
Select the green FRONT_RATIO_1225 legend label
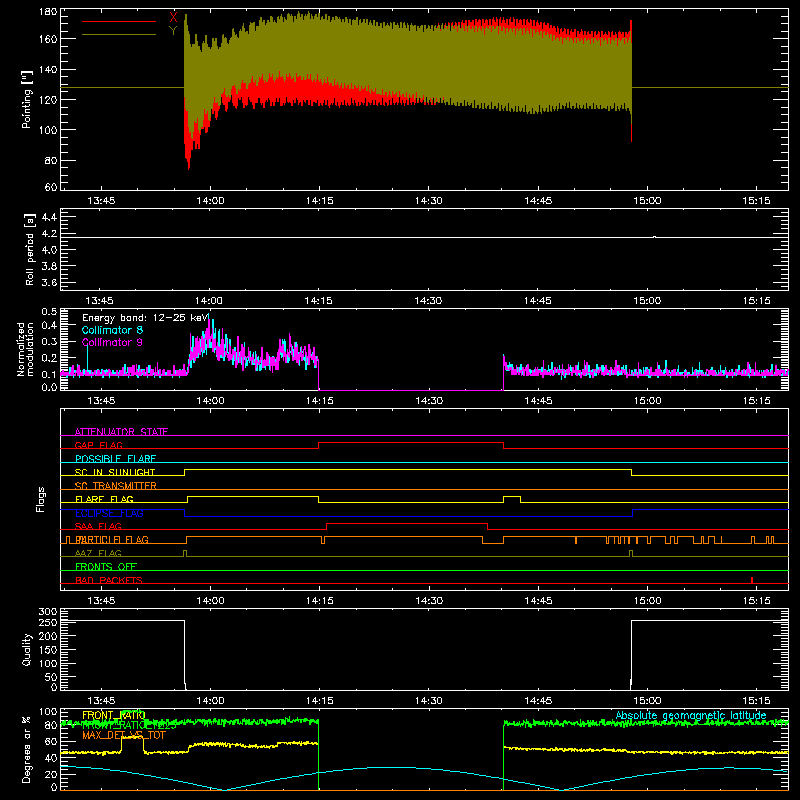click(x=129, y=725)
